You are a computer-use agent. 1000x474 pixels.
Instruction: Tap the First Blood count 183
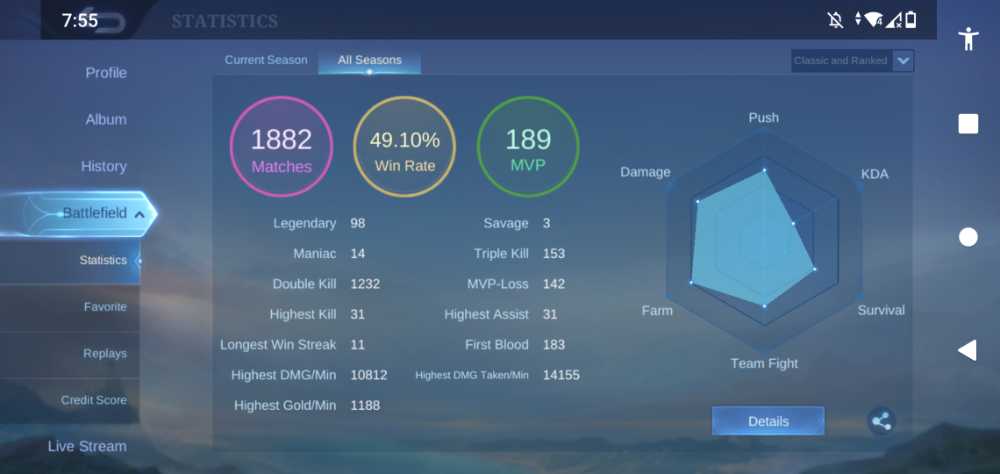point(554,344)
